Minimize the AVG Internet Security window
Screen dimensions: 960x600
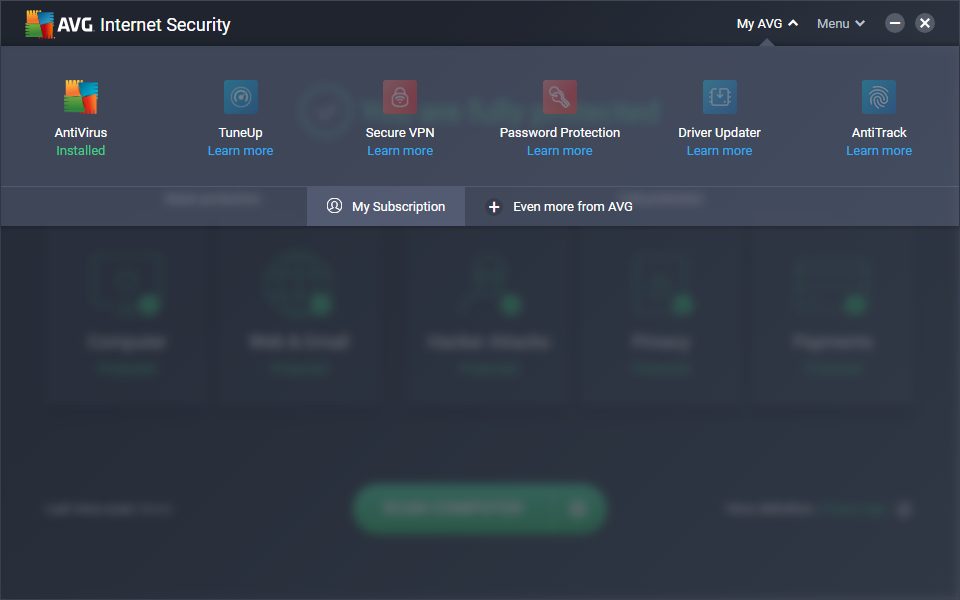point(895,23)
